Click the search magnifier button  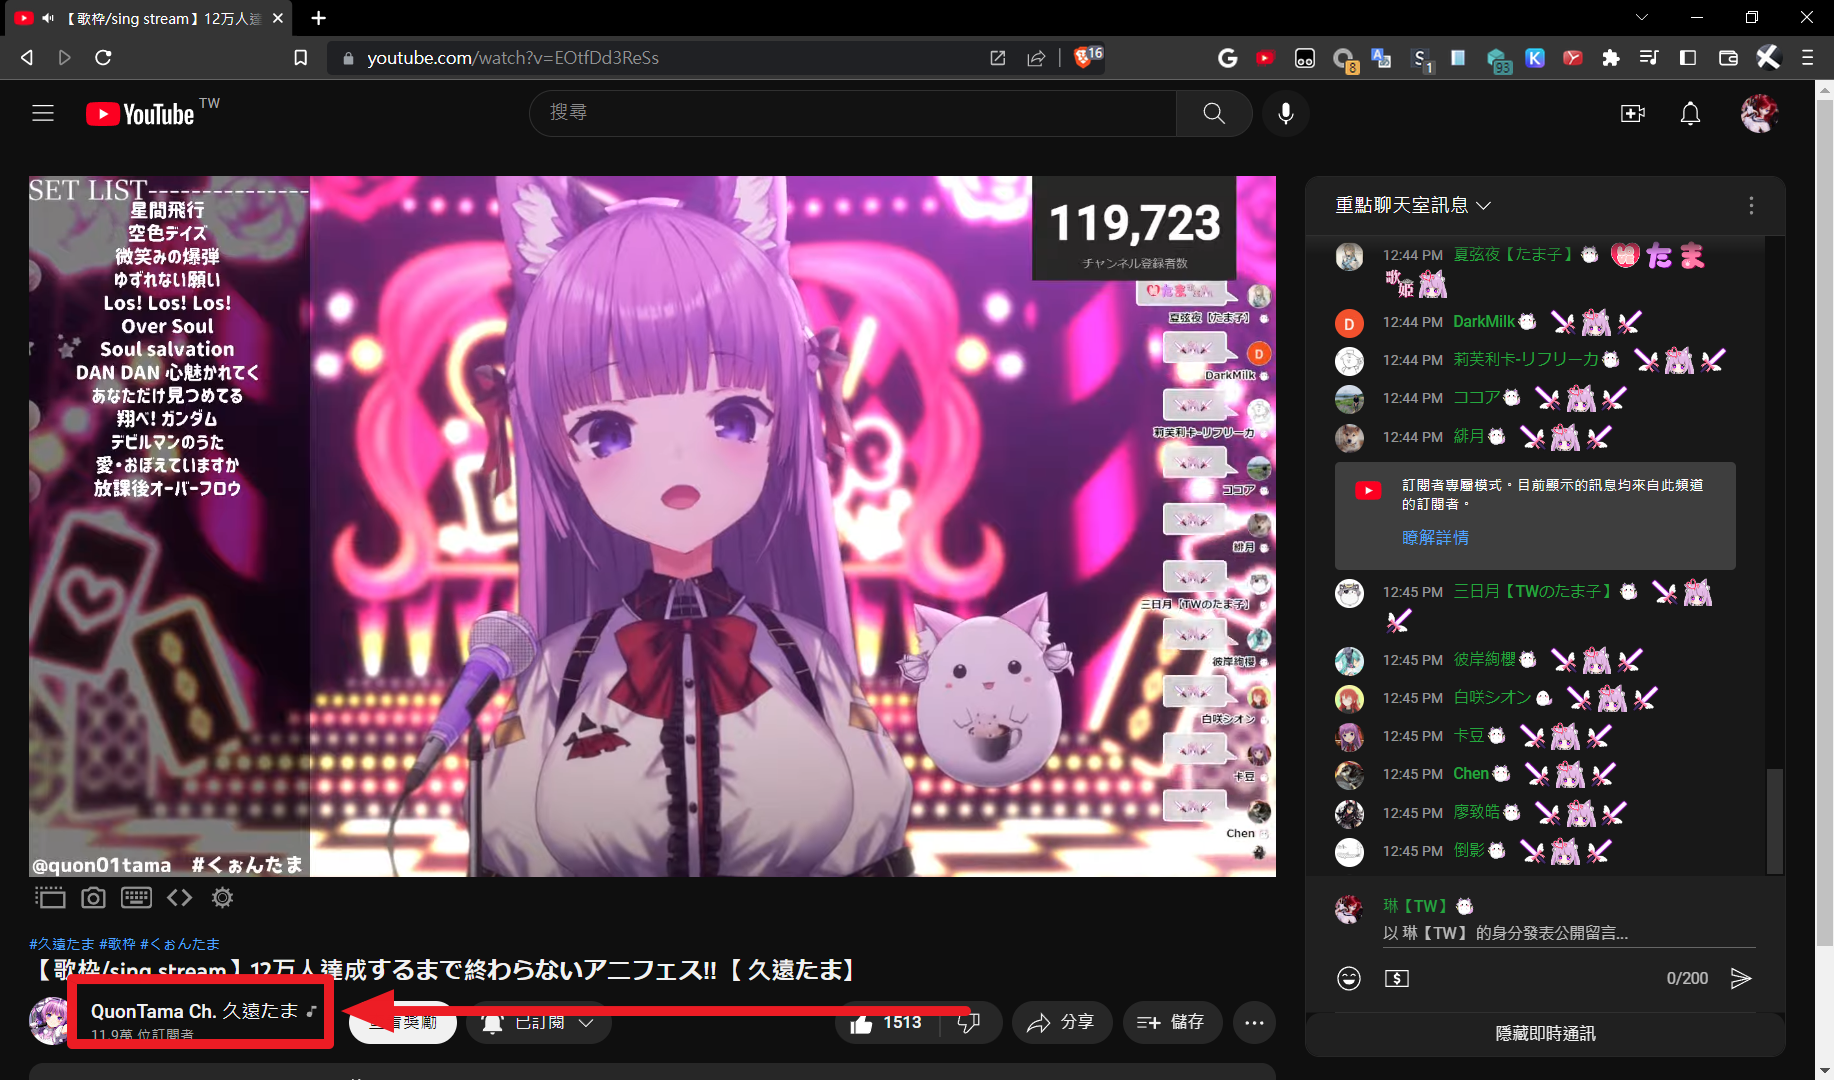[x=1214, y=113]
